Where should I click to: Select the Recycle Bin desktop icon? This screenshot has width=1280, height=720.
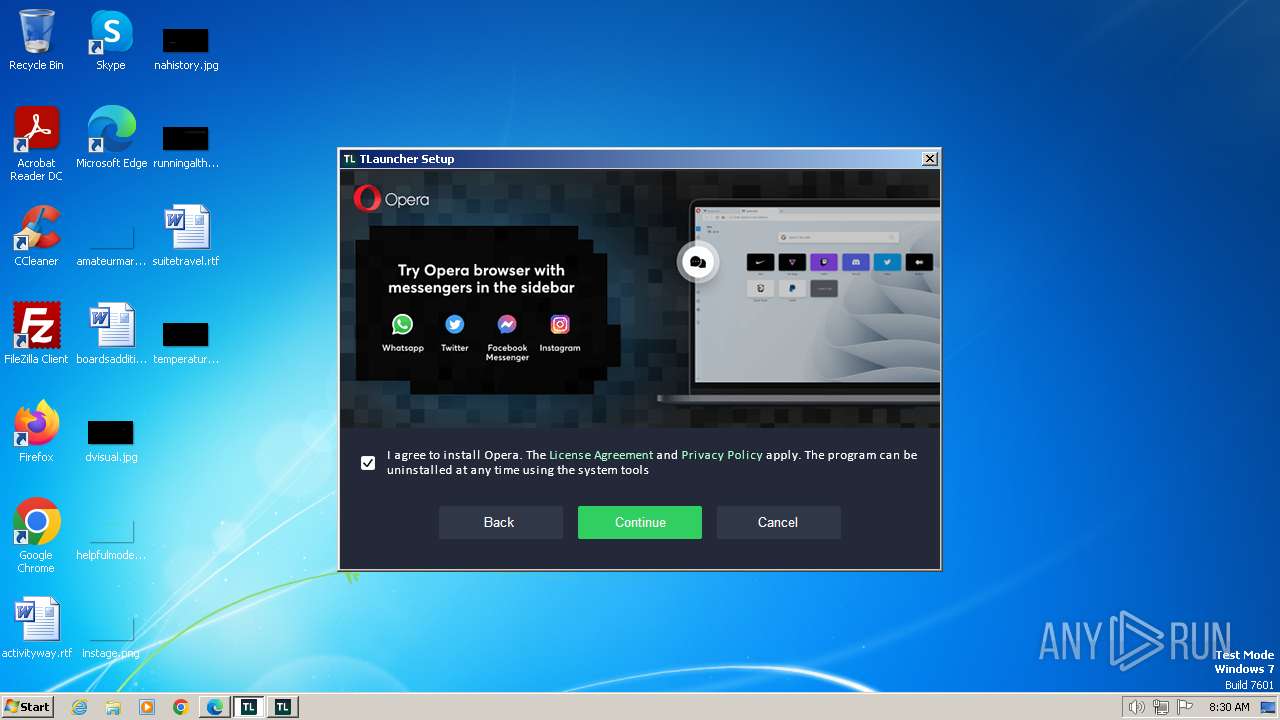click(x=36, y=40)
